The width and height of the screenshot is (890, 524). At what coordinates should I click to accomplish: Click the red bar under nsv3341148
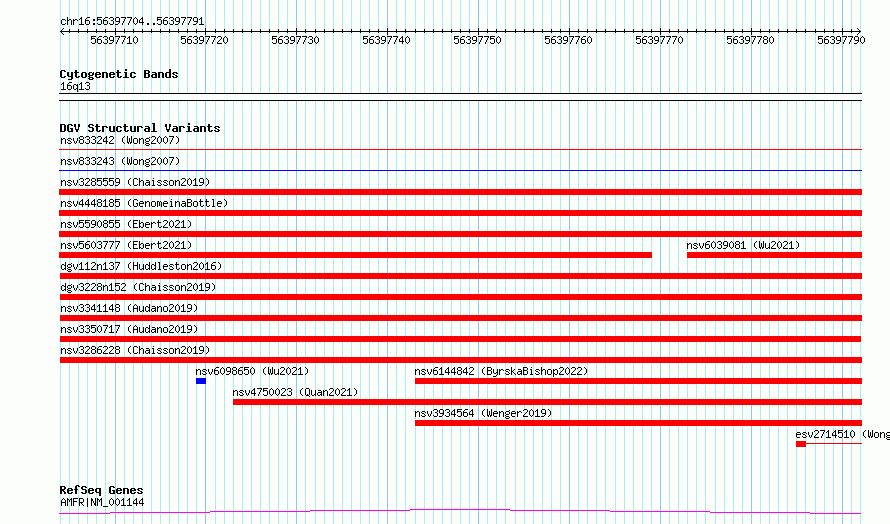(460, 318)
